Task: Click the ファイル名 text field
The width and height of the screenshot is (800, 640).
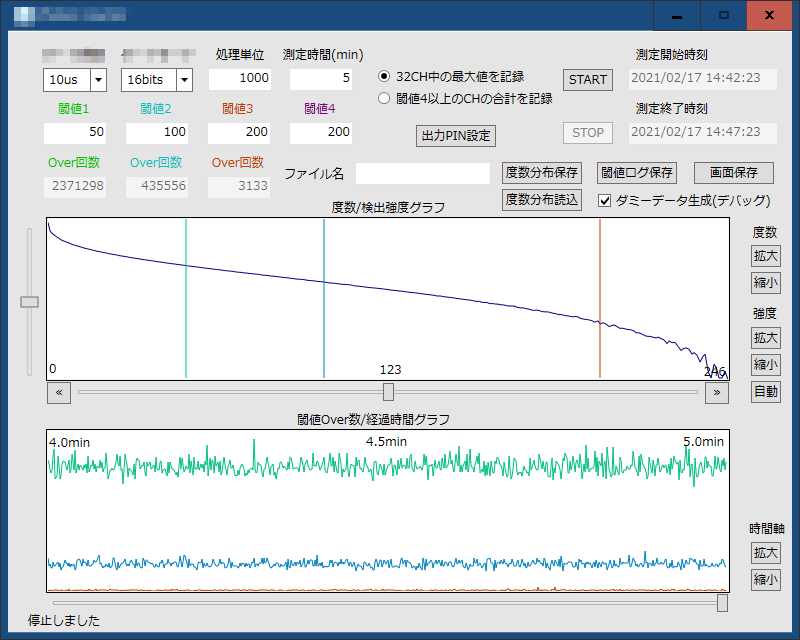Action: 422,174
